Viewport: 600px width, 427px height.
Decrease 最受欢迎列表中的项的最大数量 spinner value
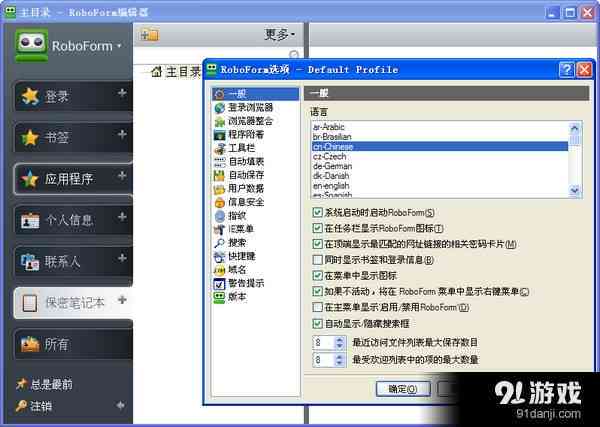click(x=340, y=363)
